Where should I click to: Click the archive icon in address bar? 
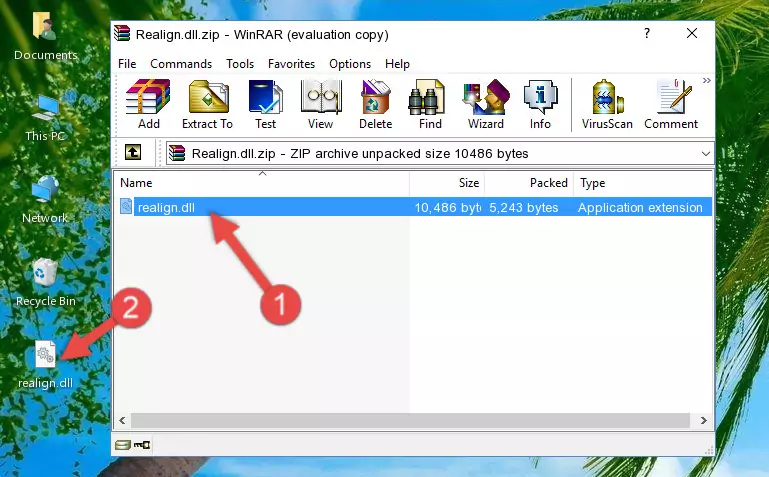coord(177,153)
